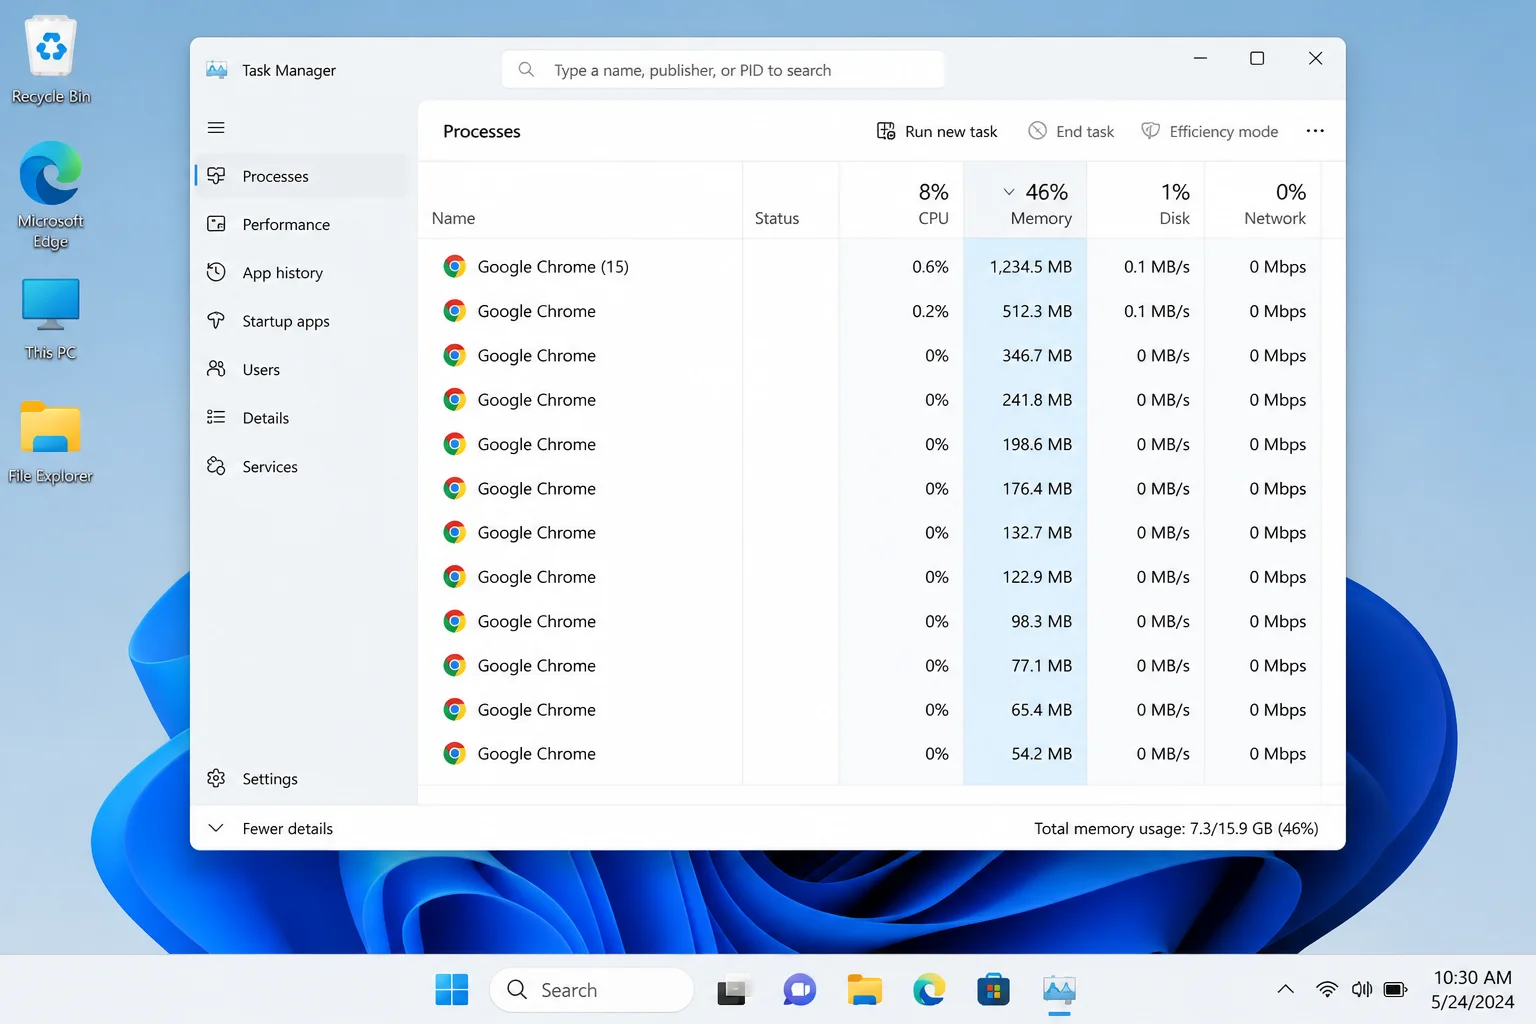The width and height of the screenshot is (1536, 1024).
Task: Click End task button
Action: tap(1071, 131)
